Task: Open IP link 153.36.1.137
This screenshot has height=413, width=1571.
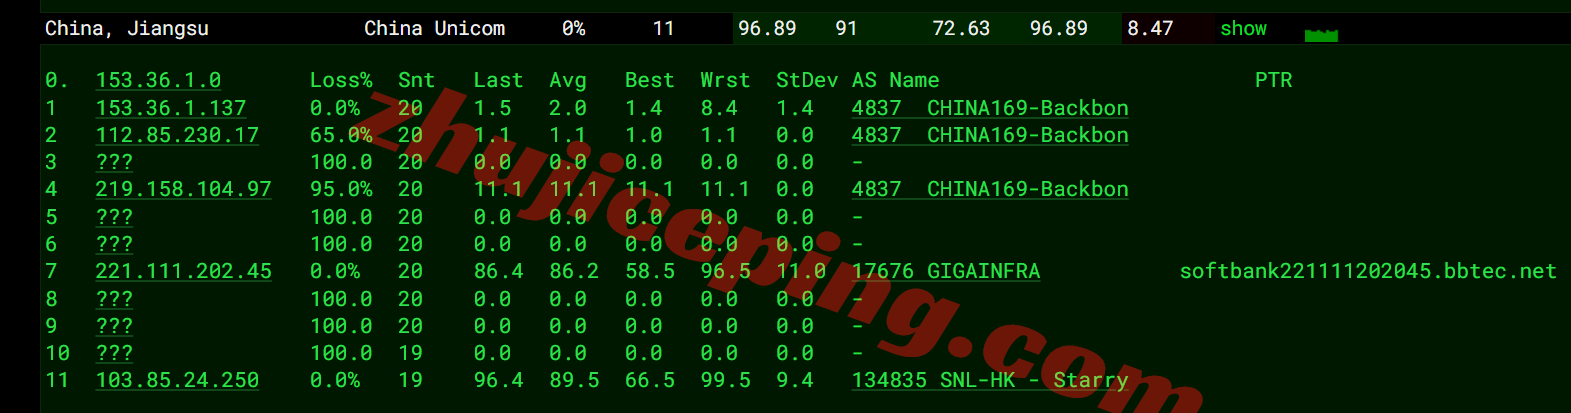Action: click(171, 108)
